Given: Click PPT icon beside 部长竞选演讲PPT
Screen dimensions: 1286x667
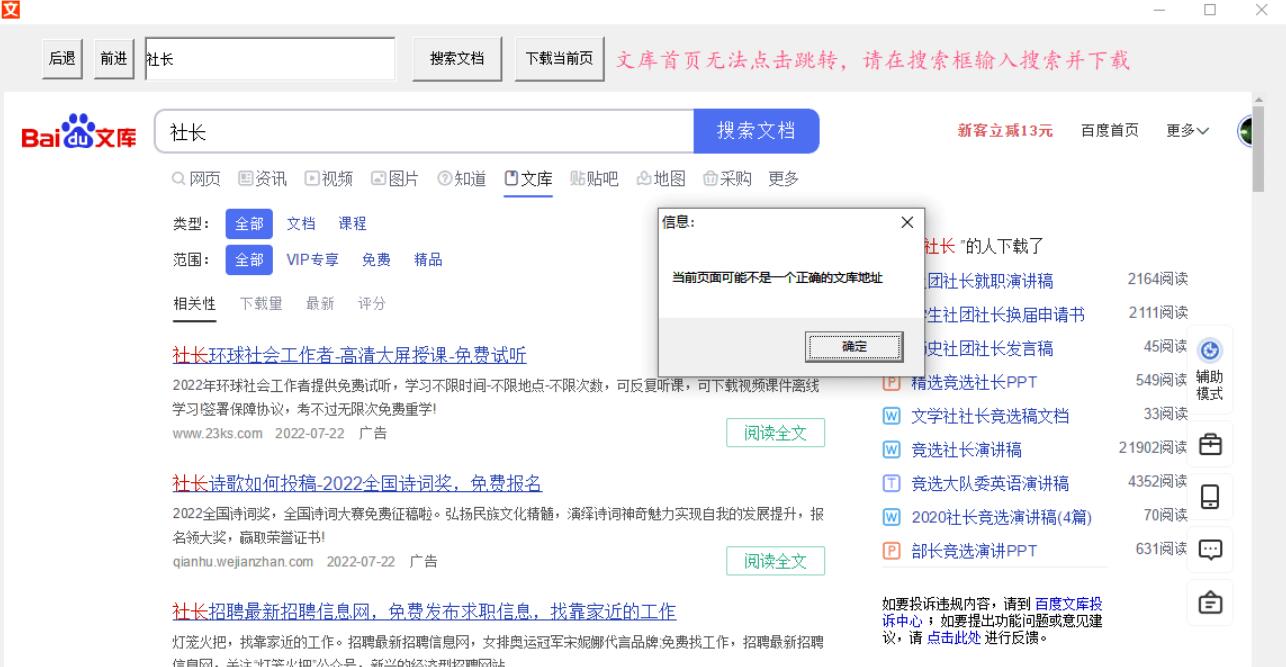Looking at the screenshot, I should tap(892, 551).
